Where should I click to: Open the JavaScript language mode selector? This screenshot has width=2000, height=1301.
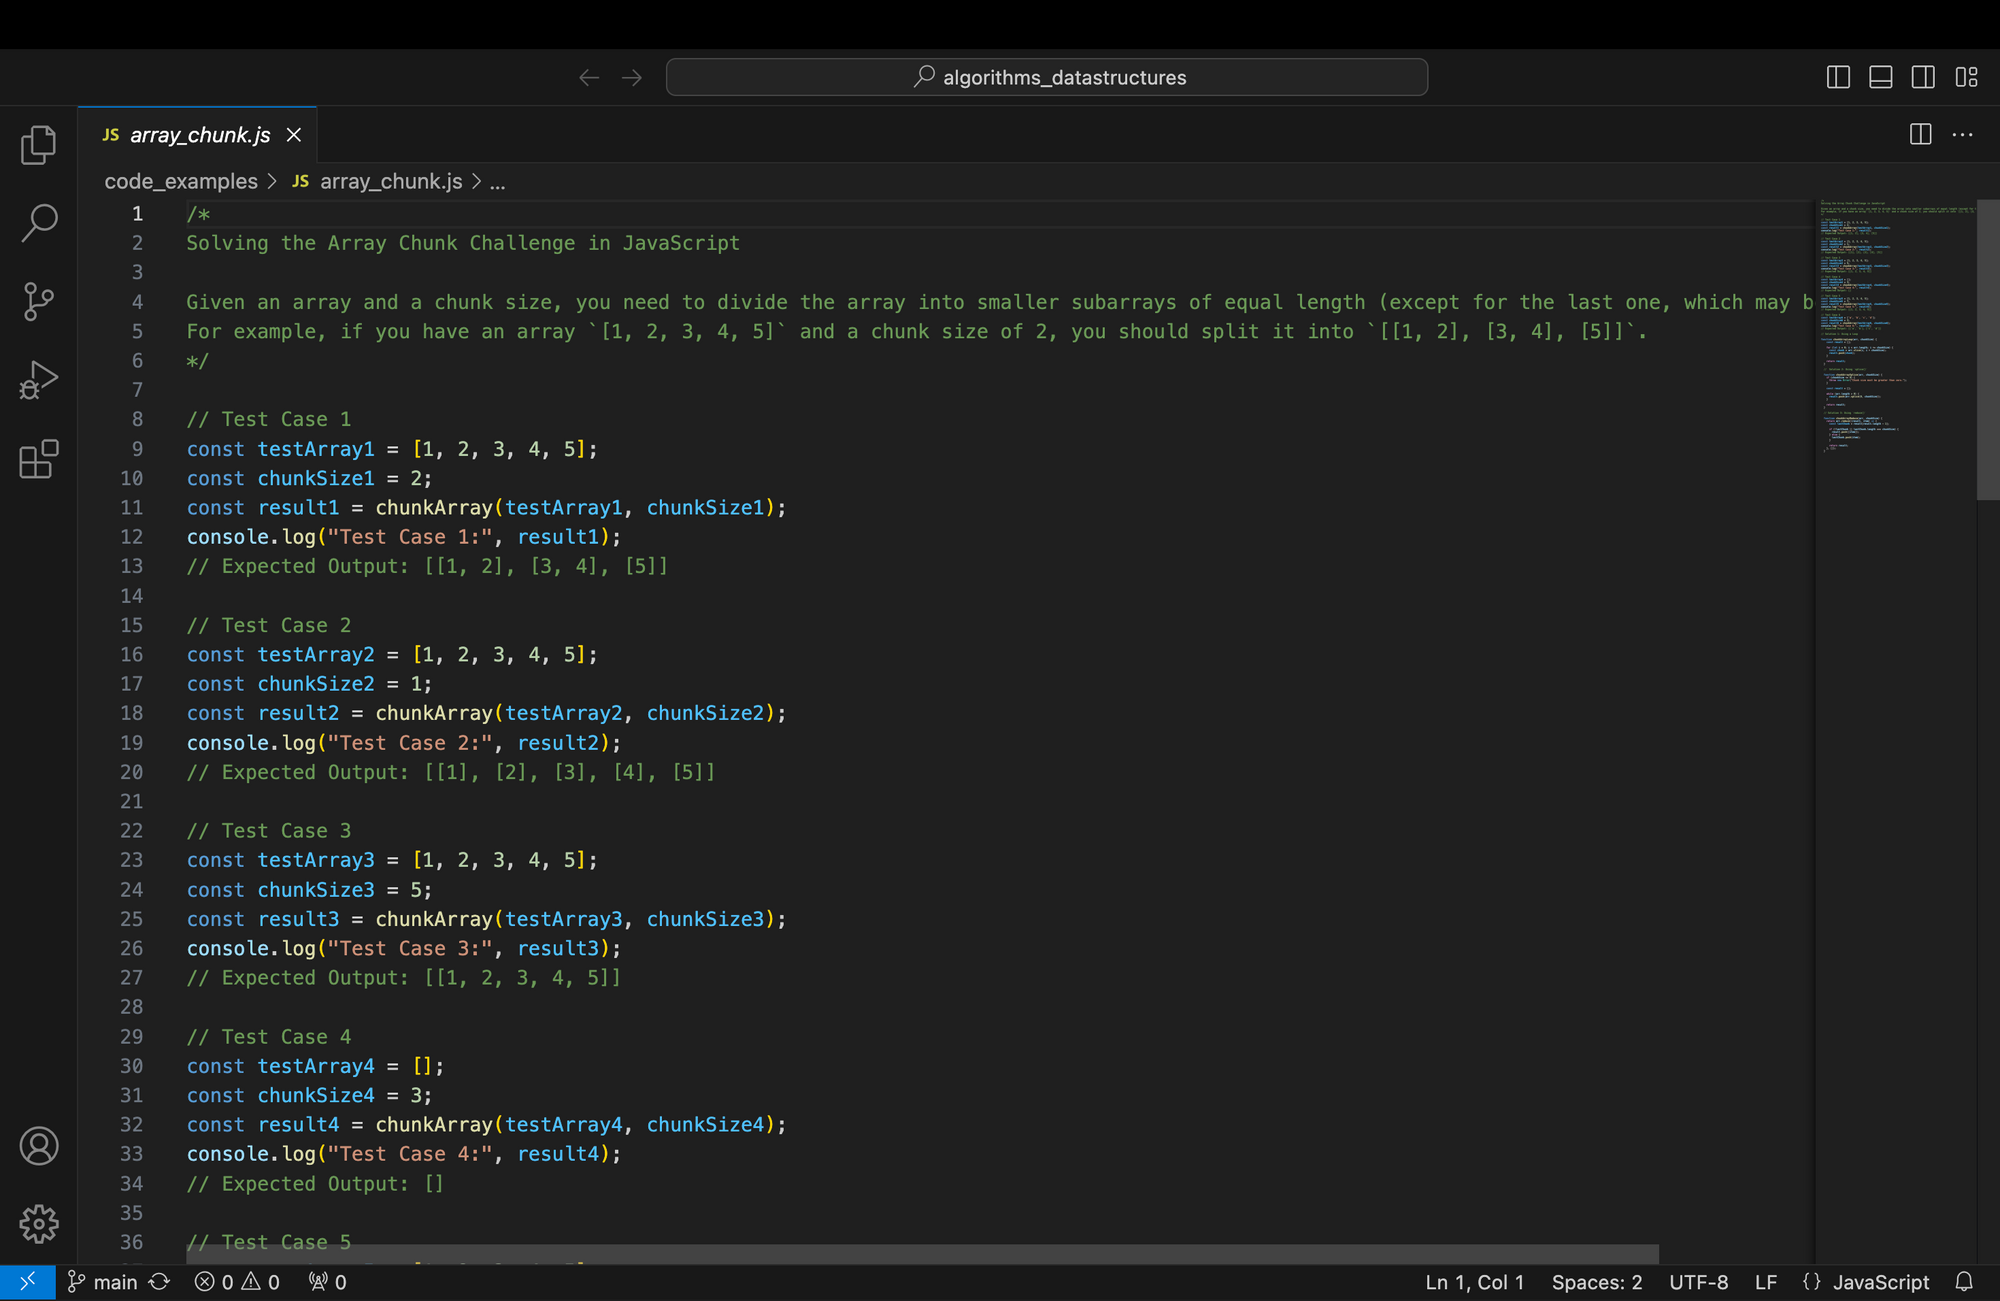pyautogui.click(x=1880, y=1281)
